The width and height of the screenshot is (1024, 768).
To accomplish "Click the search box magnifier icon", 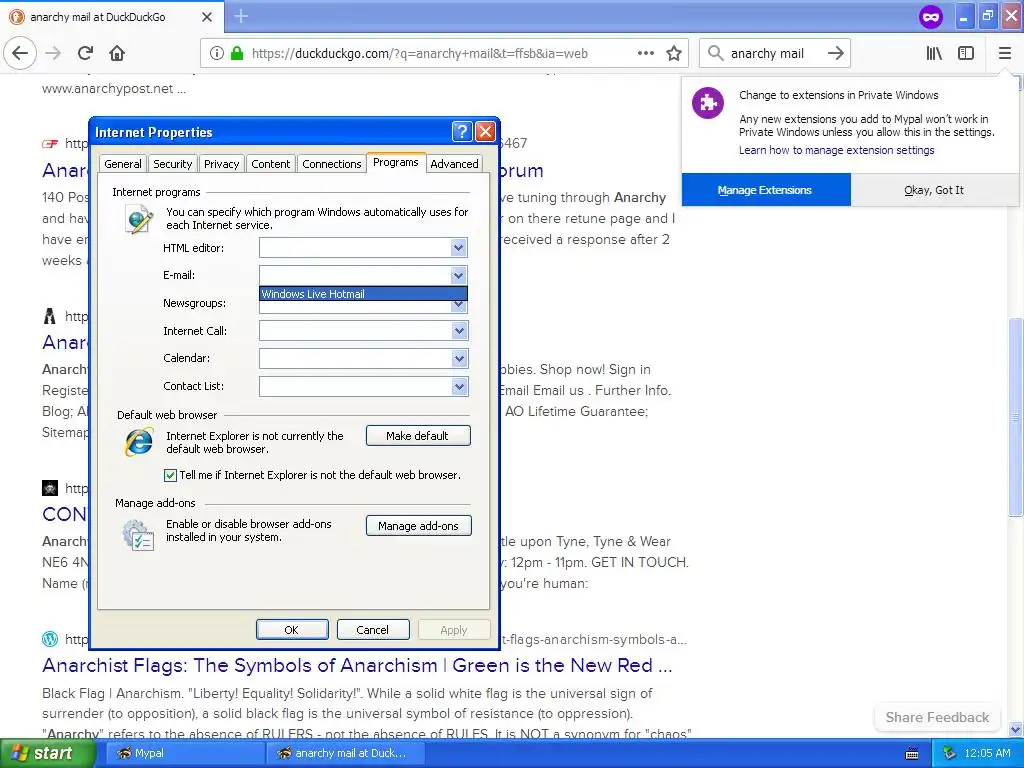I will click(716, 53).
